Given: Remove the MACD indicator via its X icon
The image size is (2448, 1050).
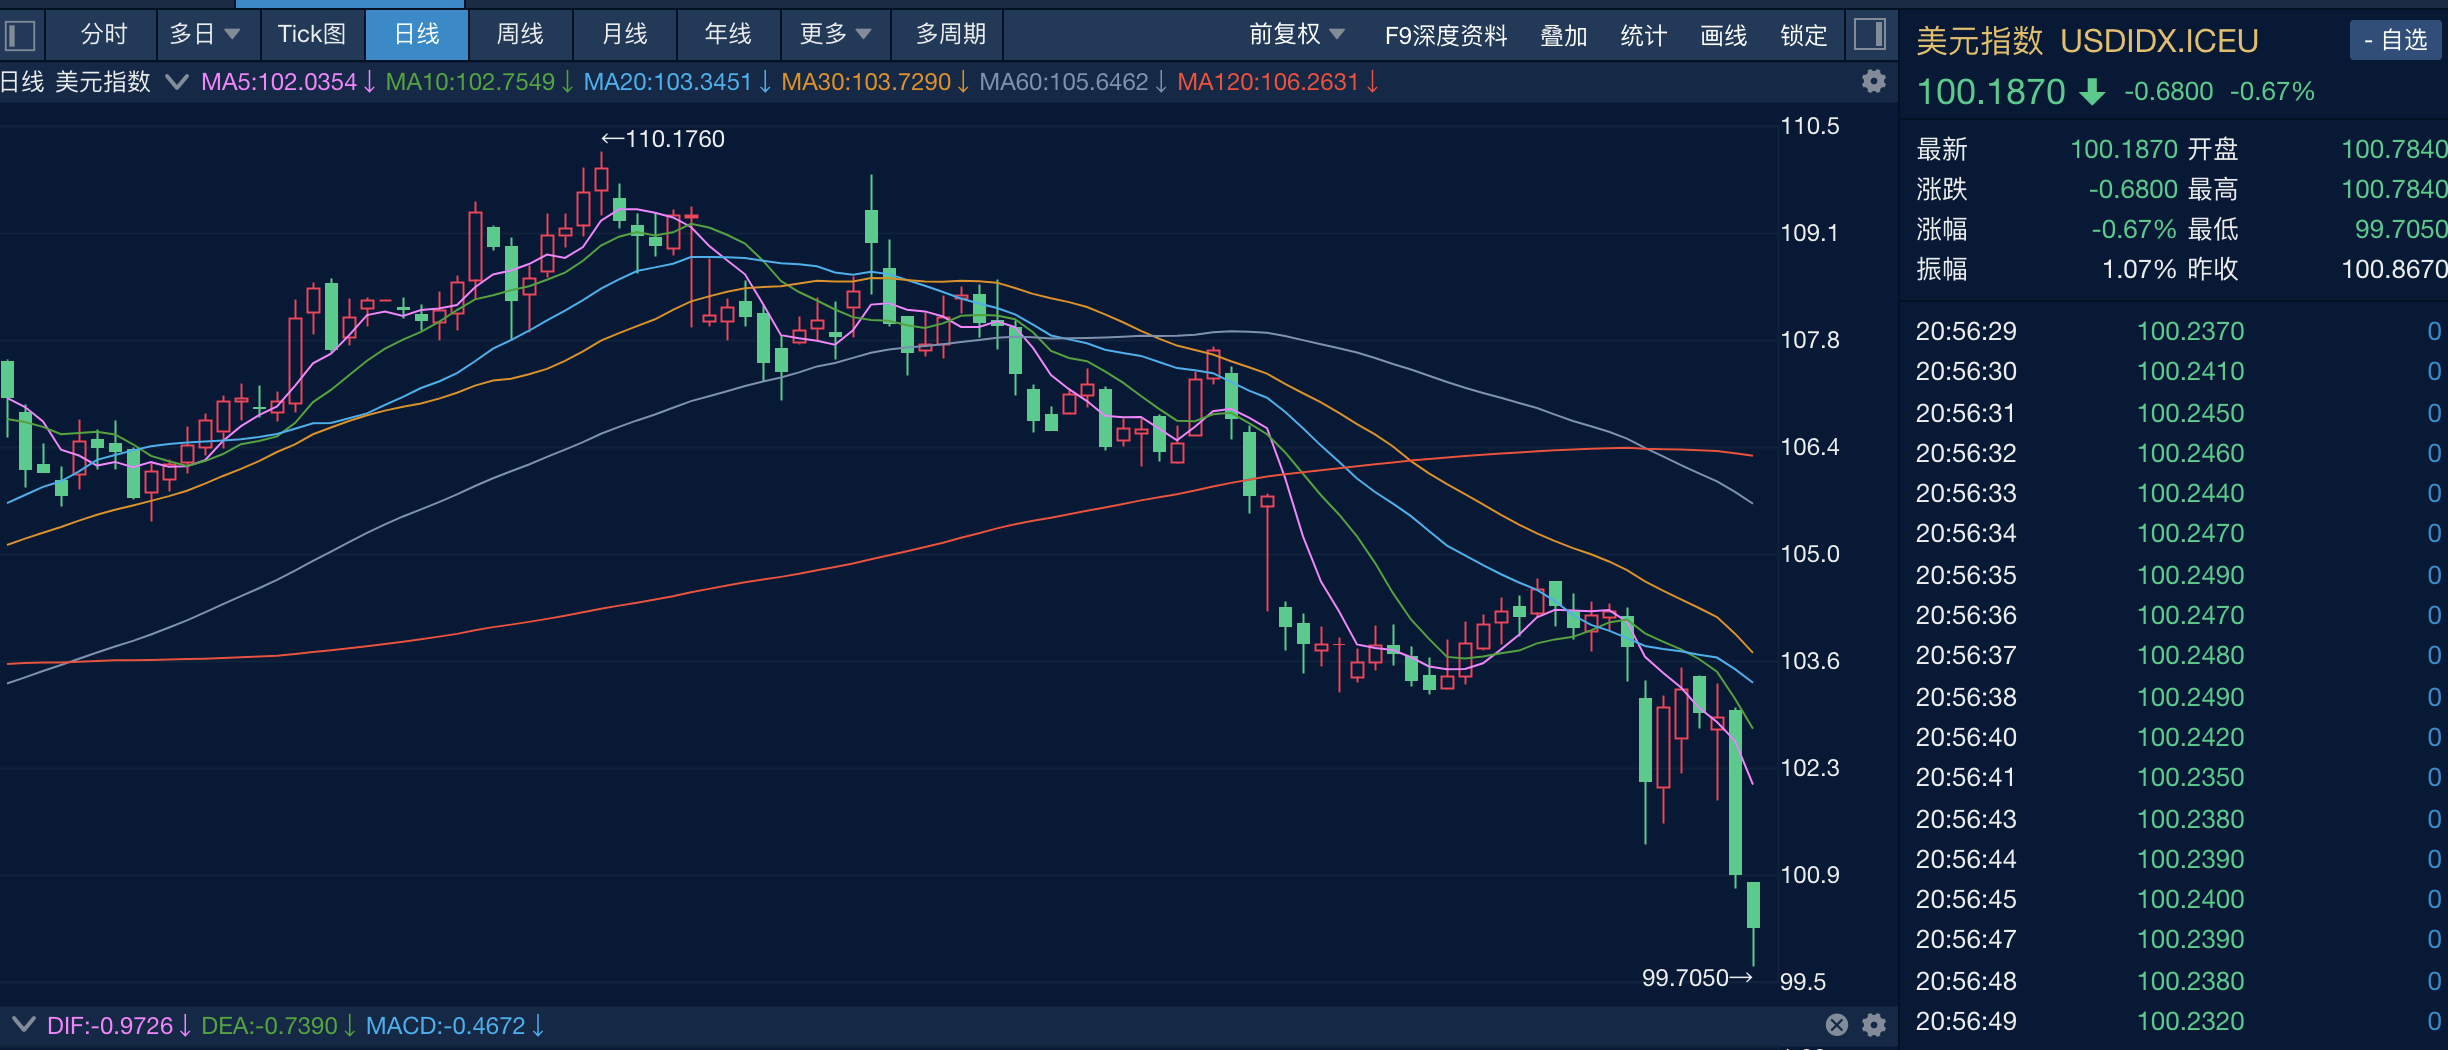Looking at the screenshot, I should [x=1836, y=1025].
